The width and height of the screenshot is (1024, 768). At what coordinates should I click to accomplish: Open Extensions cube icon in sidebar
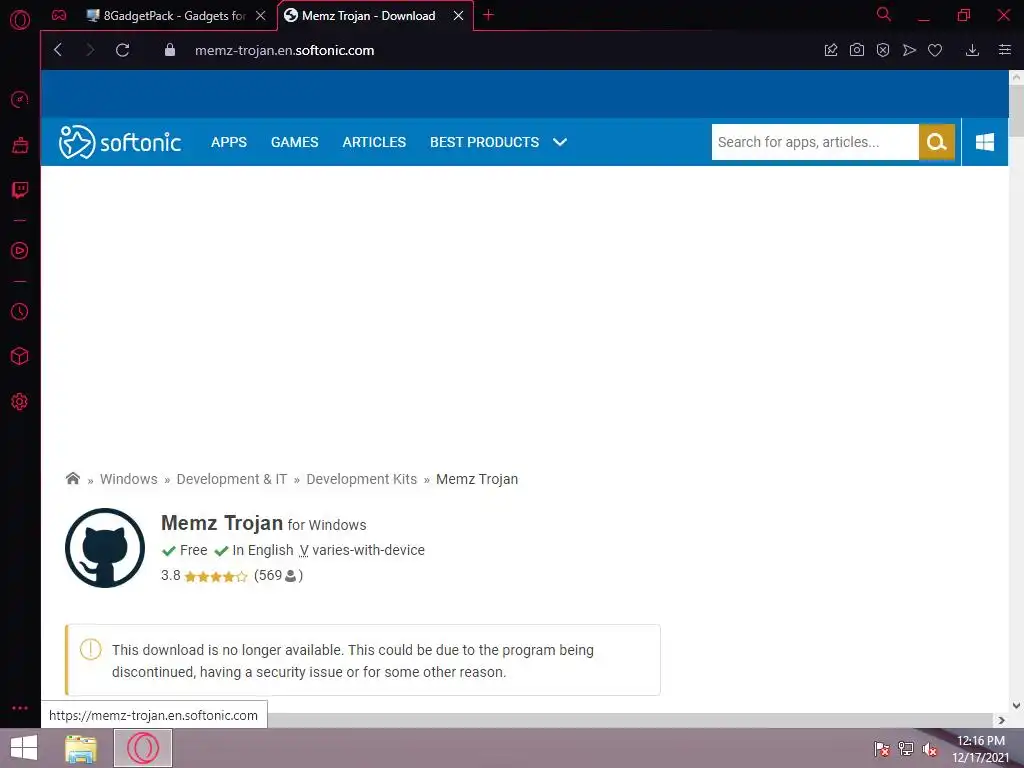pyautogui.click(x=20, y=357)
